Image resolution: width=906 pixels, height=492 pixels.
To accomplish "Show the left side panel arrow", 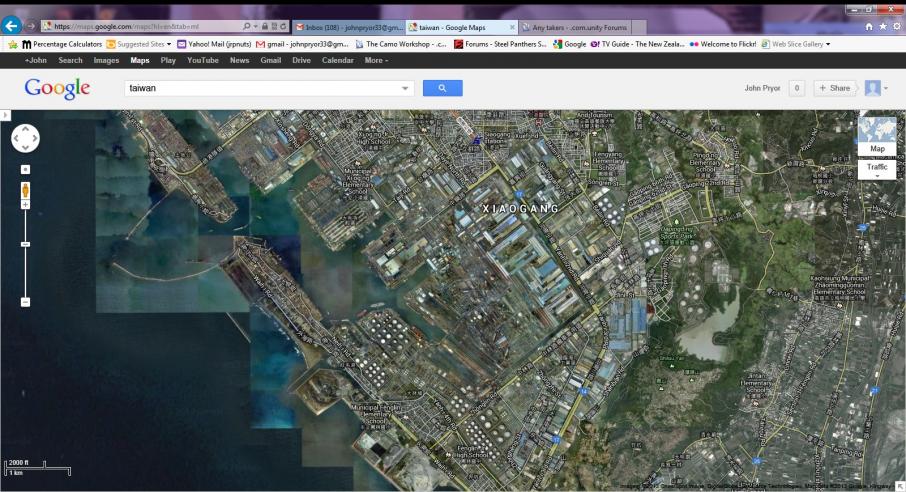I will click(x=4, y=116).
